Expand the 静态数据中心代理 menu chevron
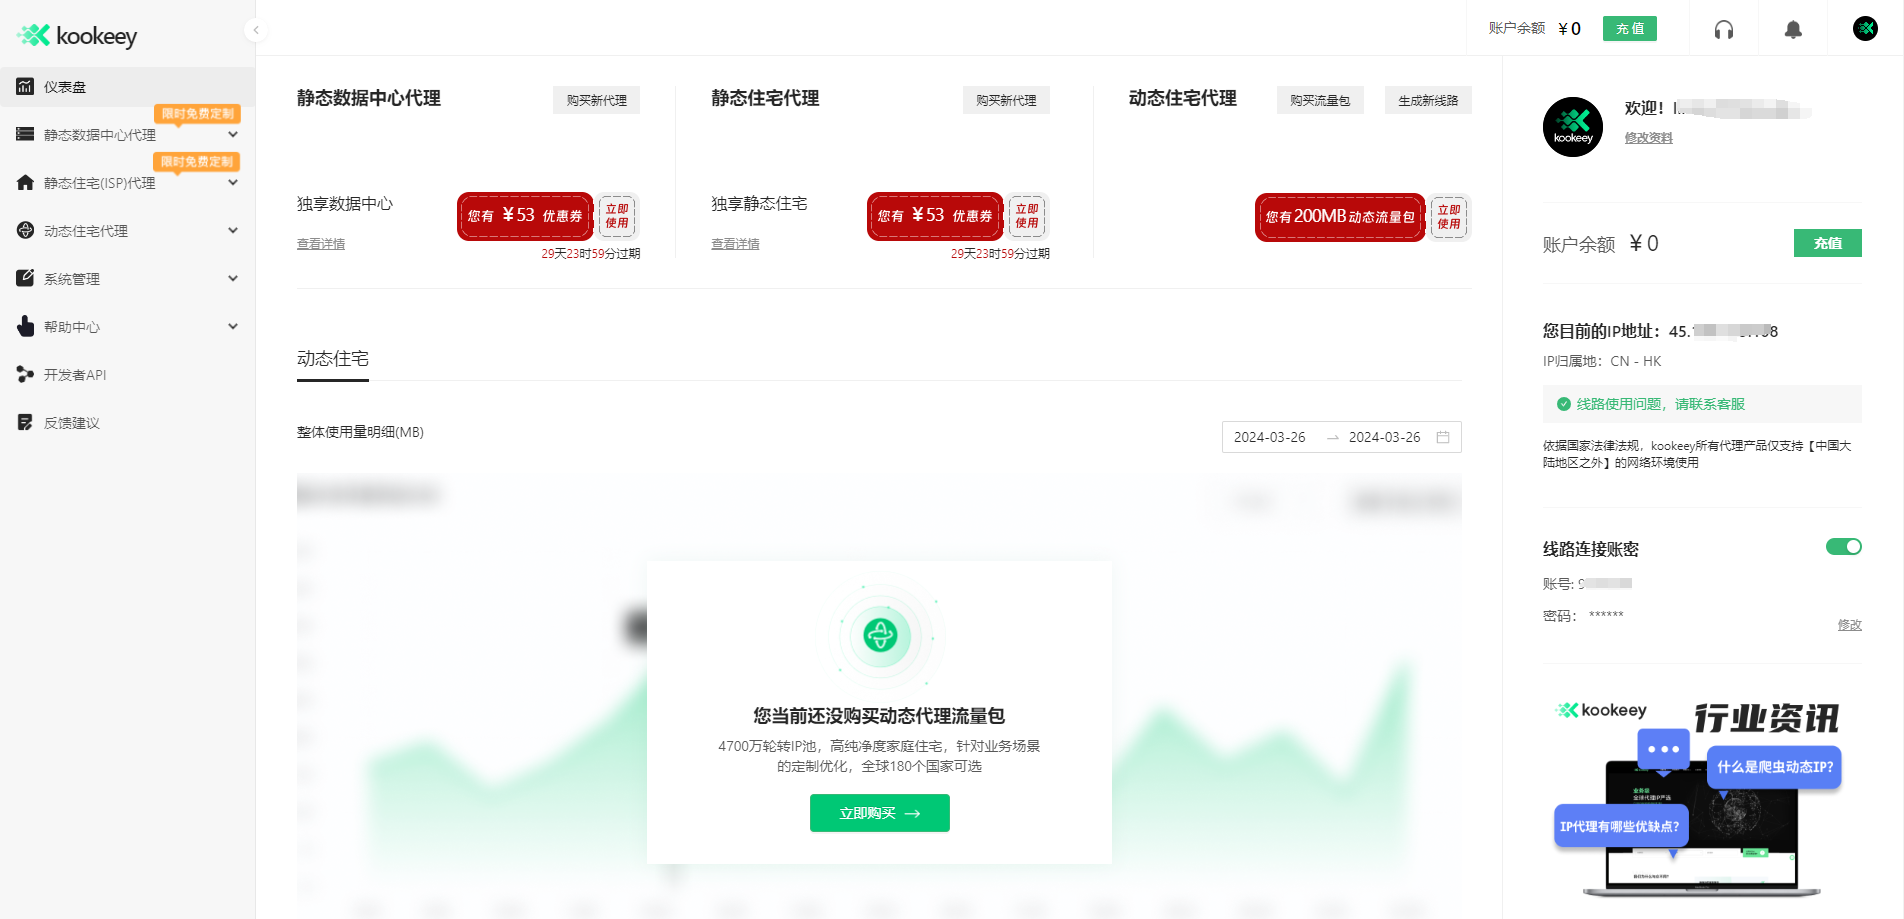Image resolution: width=1904 pixels, height=919 pixels. click(233, 134)
